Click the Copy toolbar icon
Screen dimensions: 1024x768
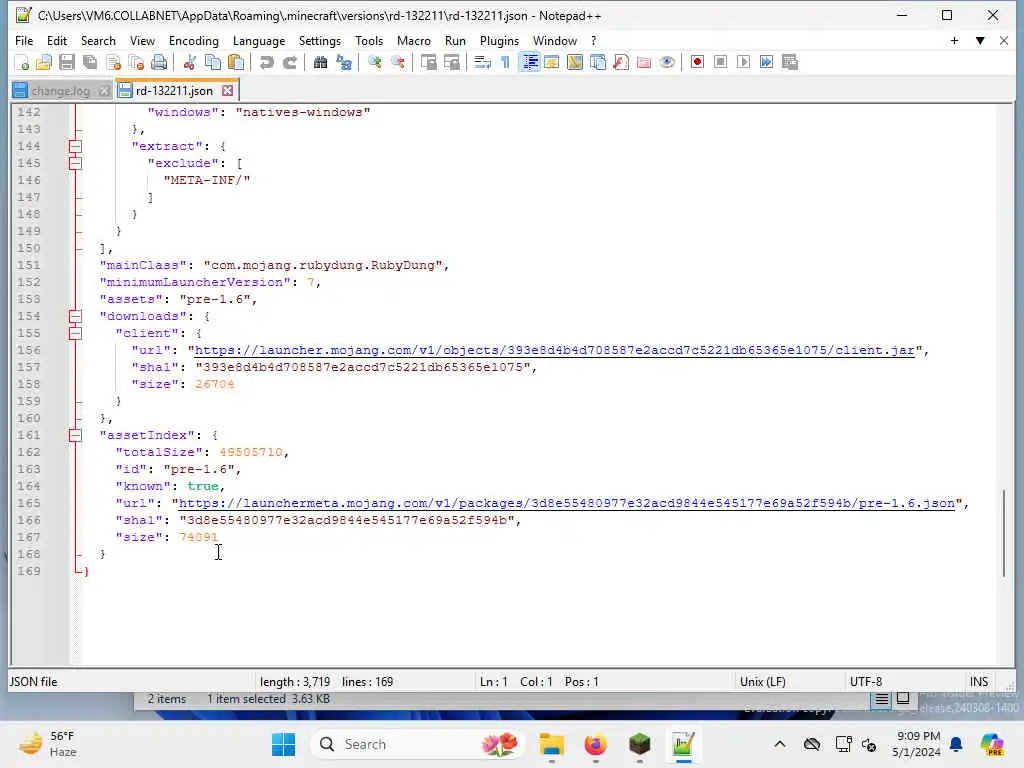[x=213, y=62]
